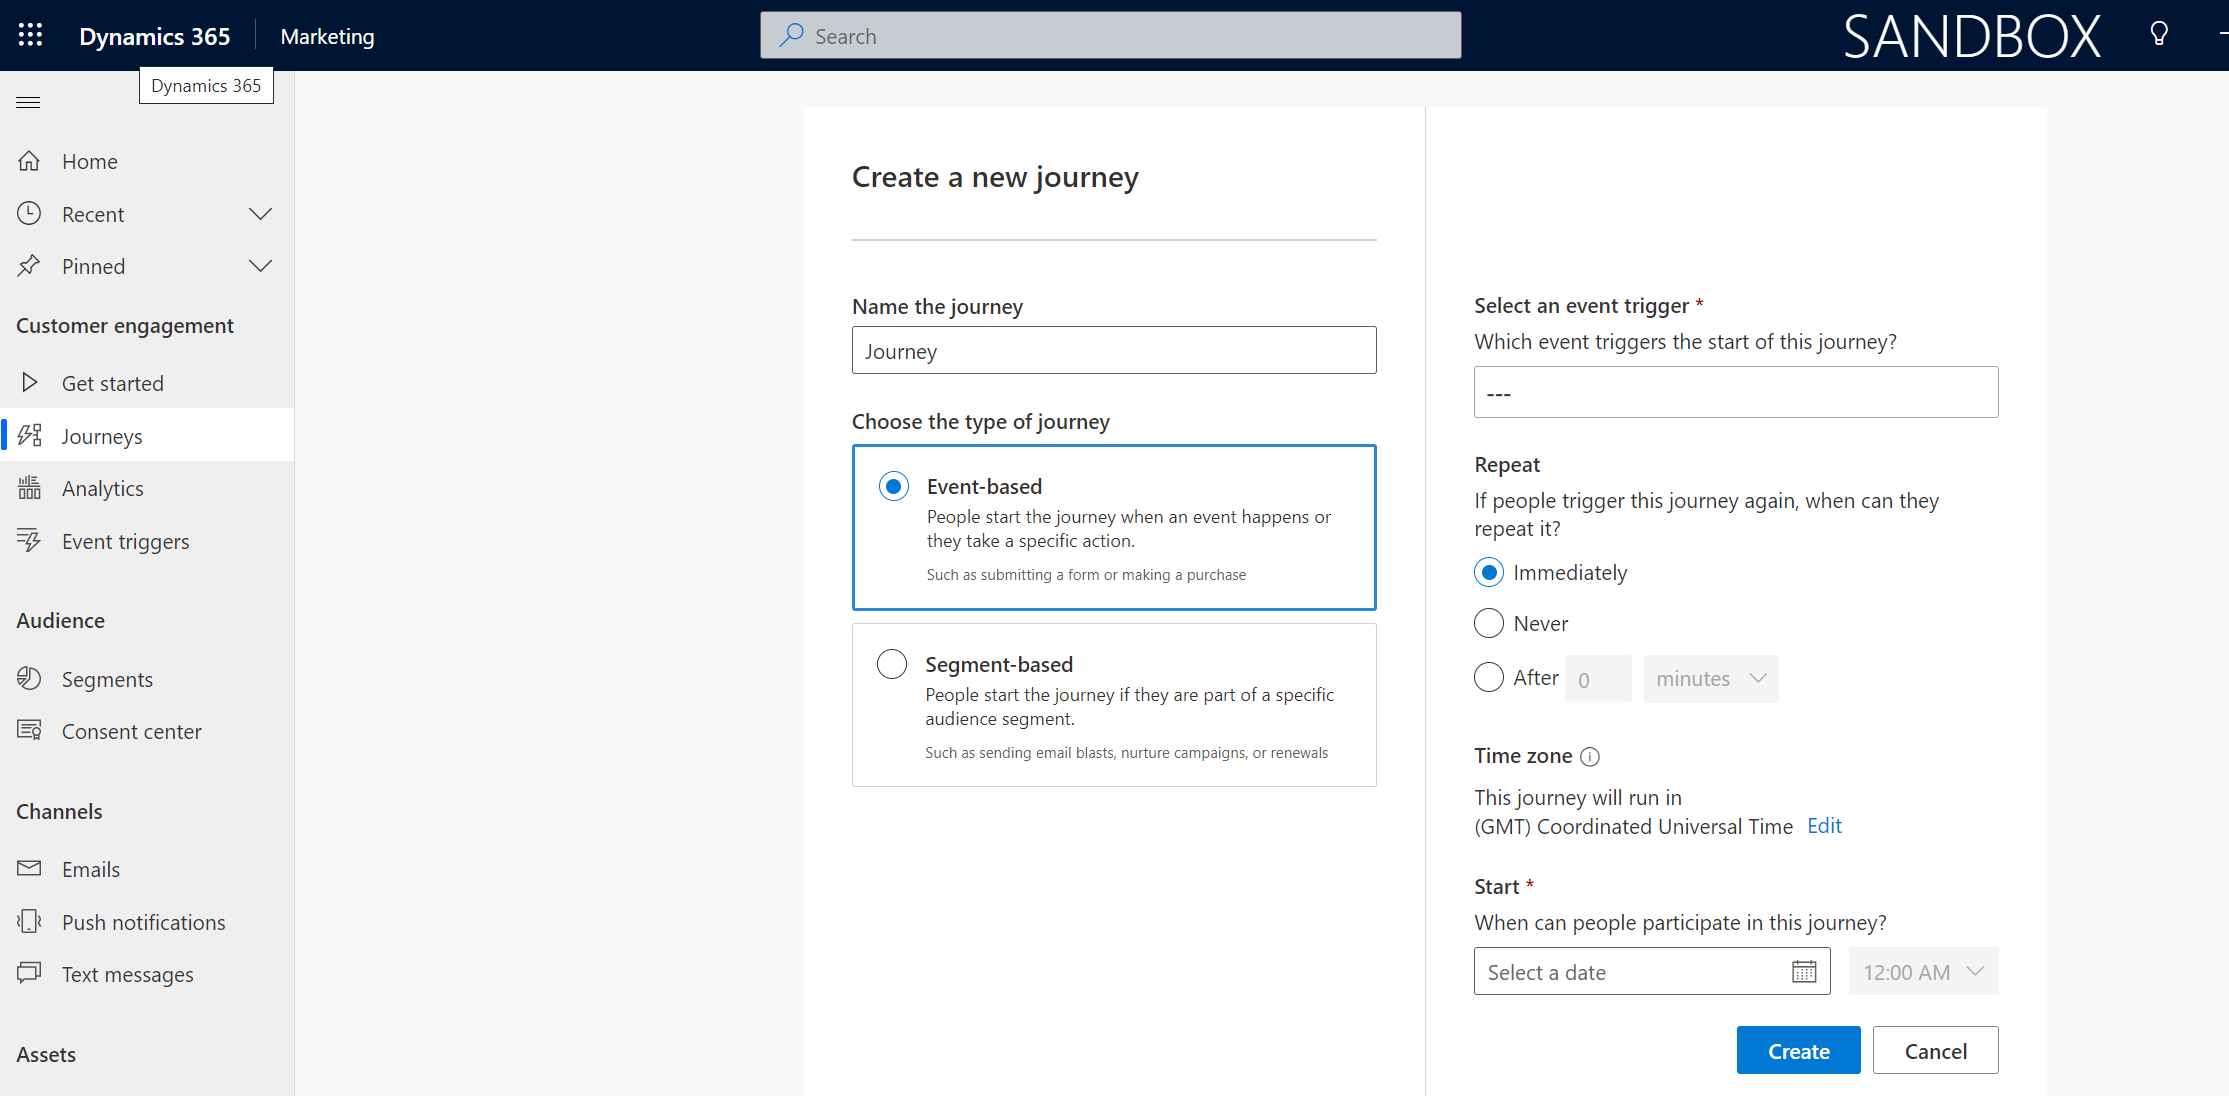
Task: Go to Consent center in sidebar
Action: [131, 732]
